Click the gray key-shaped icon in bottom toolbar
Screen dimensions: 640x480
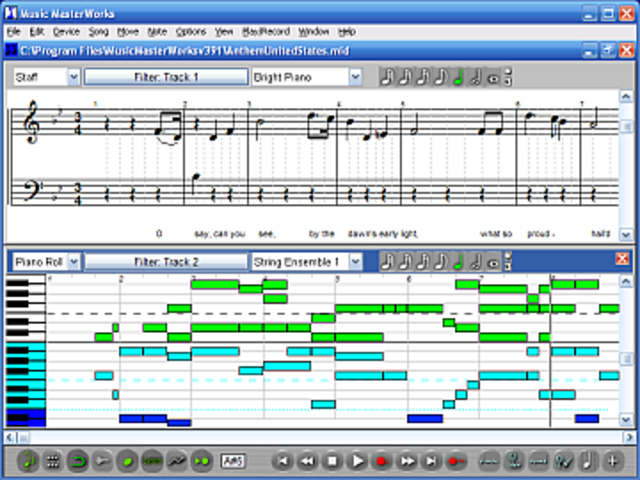[102, 461]
